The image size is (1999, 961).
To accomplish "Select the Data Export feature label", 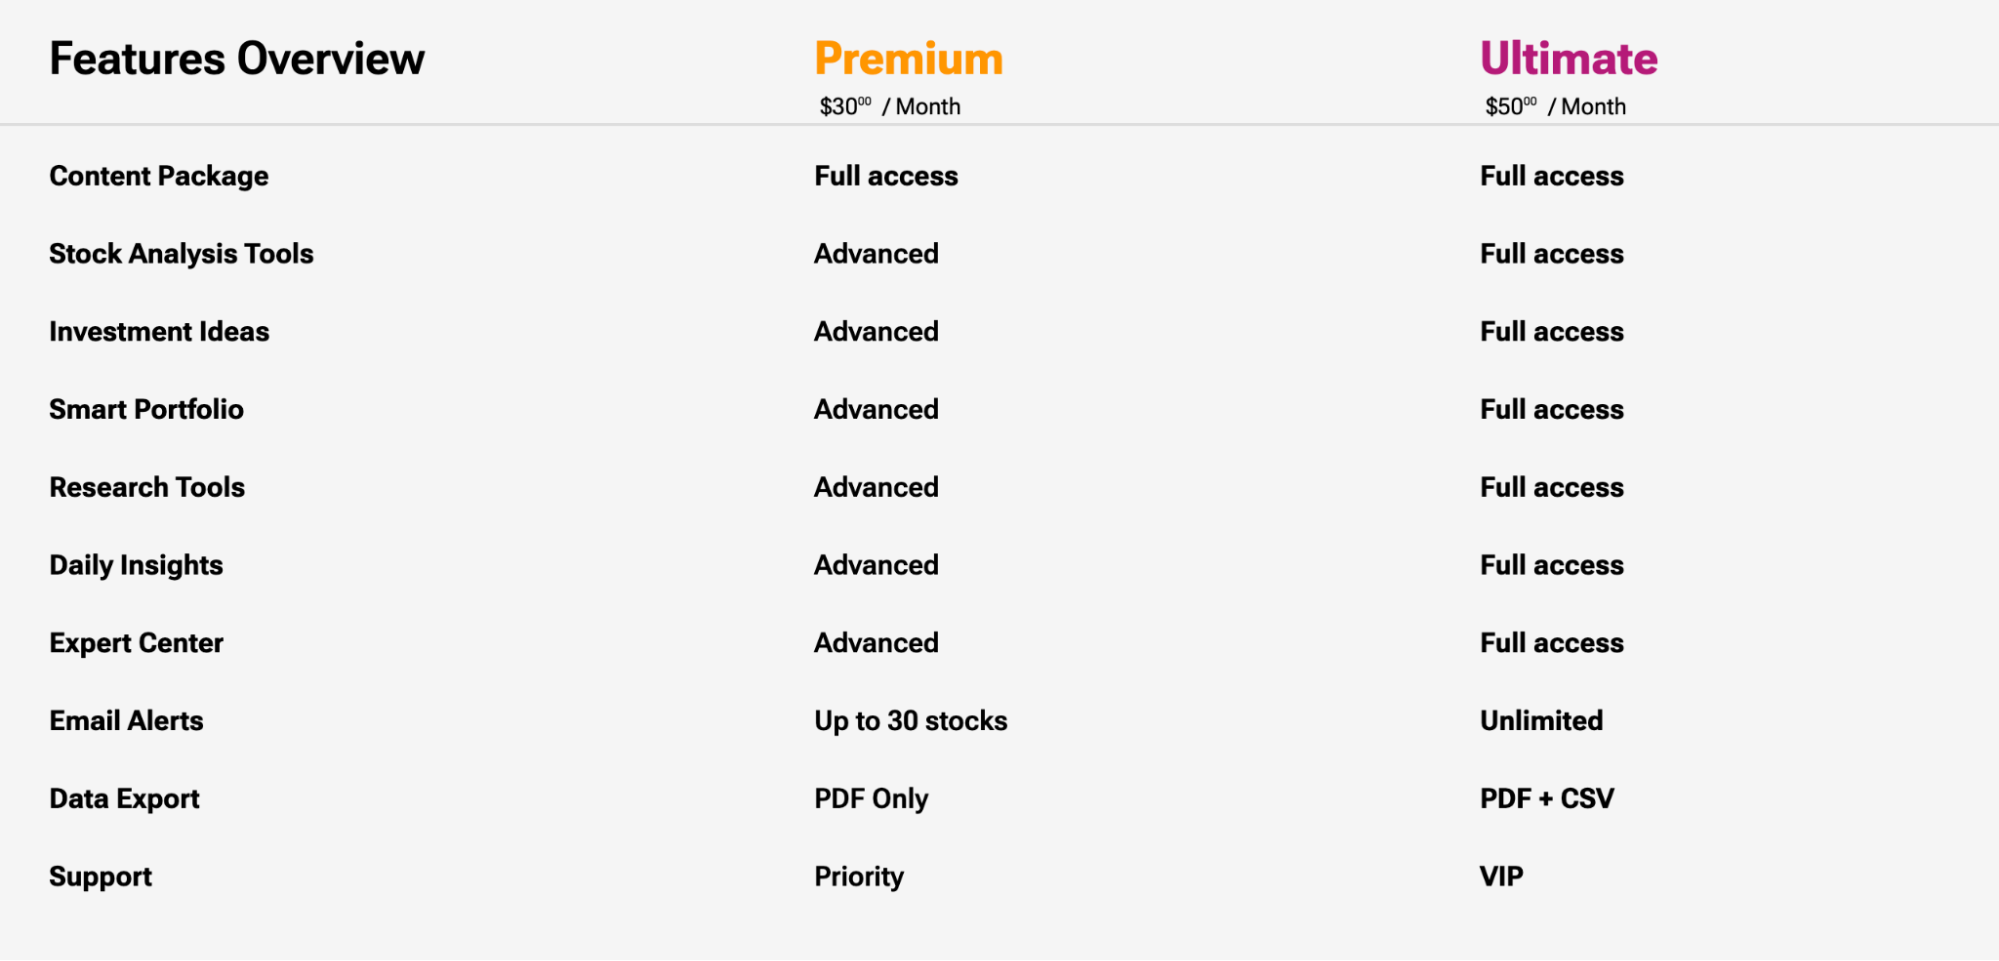I will coord(124,798).
